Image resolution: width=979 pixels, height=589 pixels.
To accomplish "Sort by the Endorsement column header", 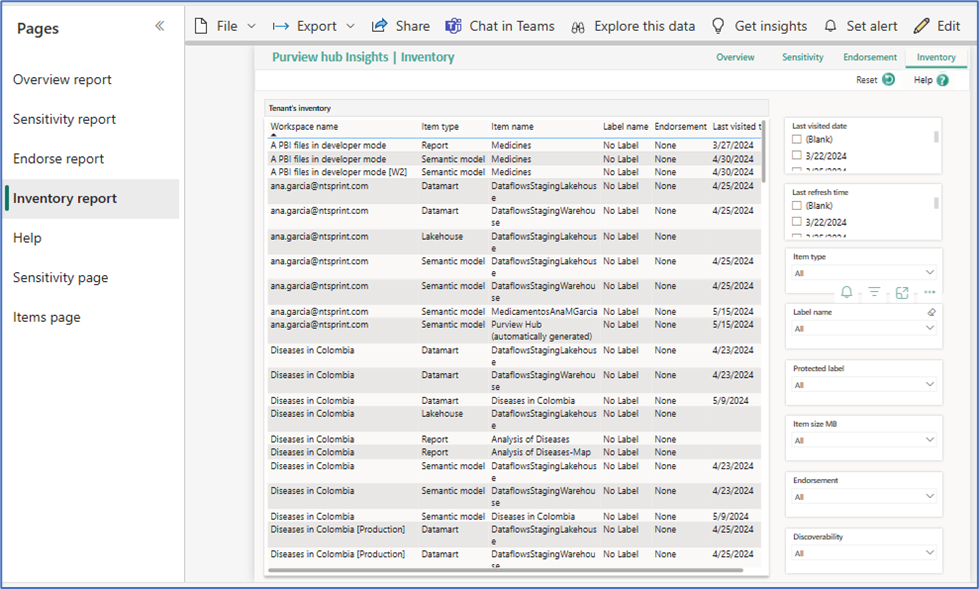I will (x=681, y=126).
